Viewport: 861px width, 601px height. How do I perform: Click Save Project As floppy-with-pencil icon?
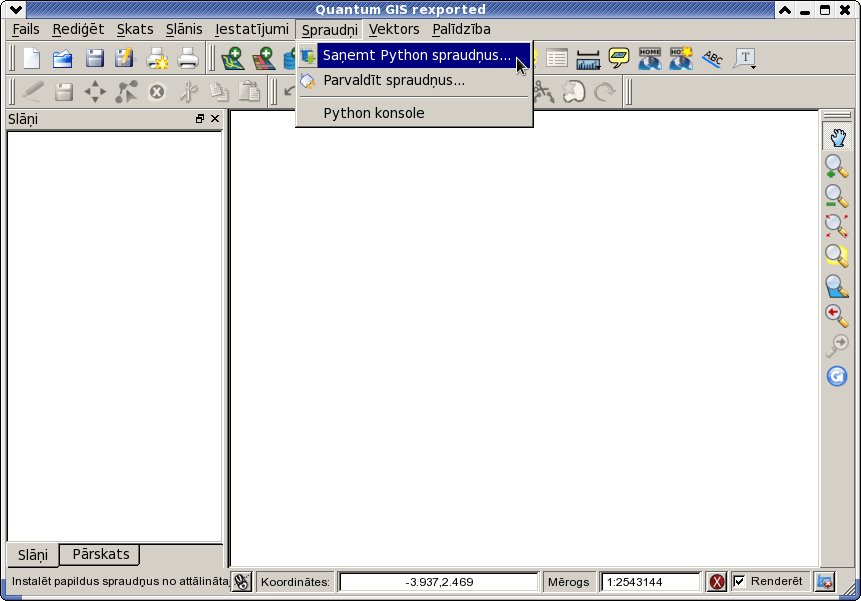[x=125, y=58]
